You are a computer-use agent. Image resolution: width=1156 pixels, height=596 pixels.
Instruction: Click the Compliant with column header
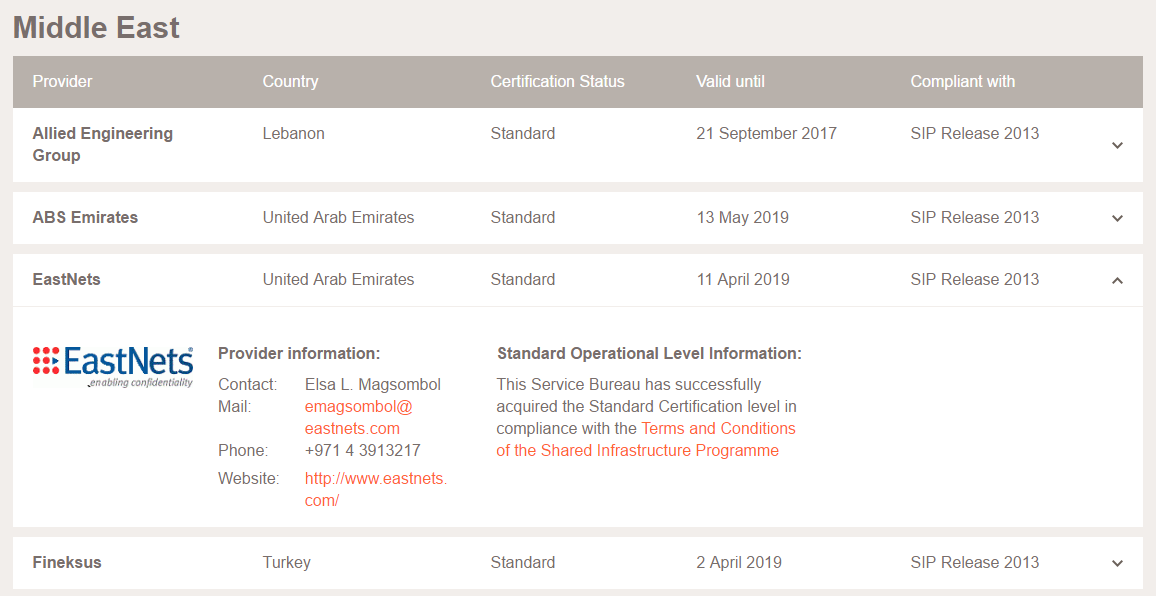pyautogui.click(x=962, y=82)
